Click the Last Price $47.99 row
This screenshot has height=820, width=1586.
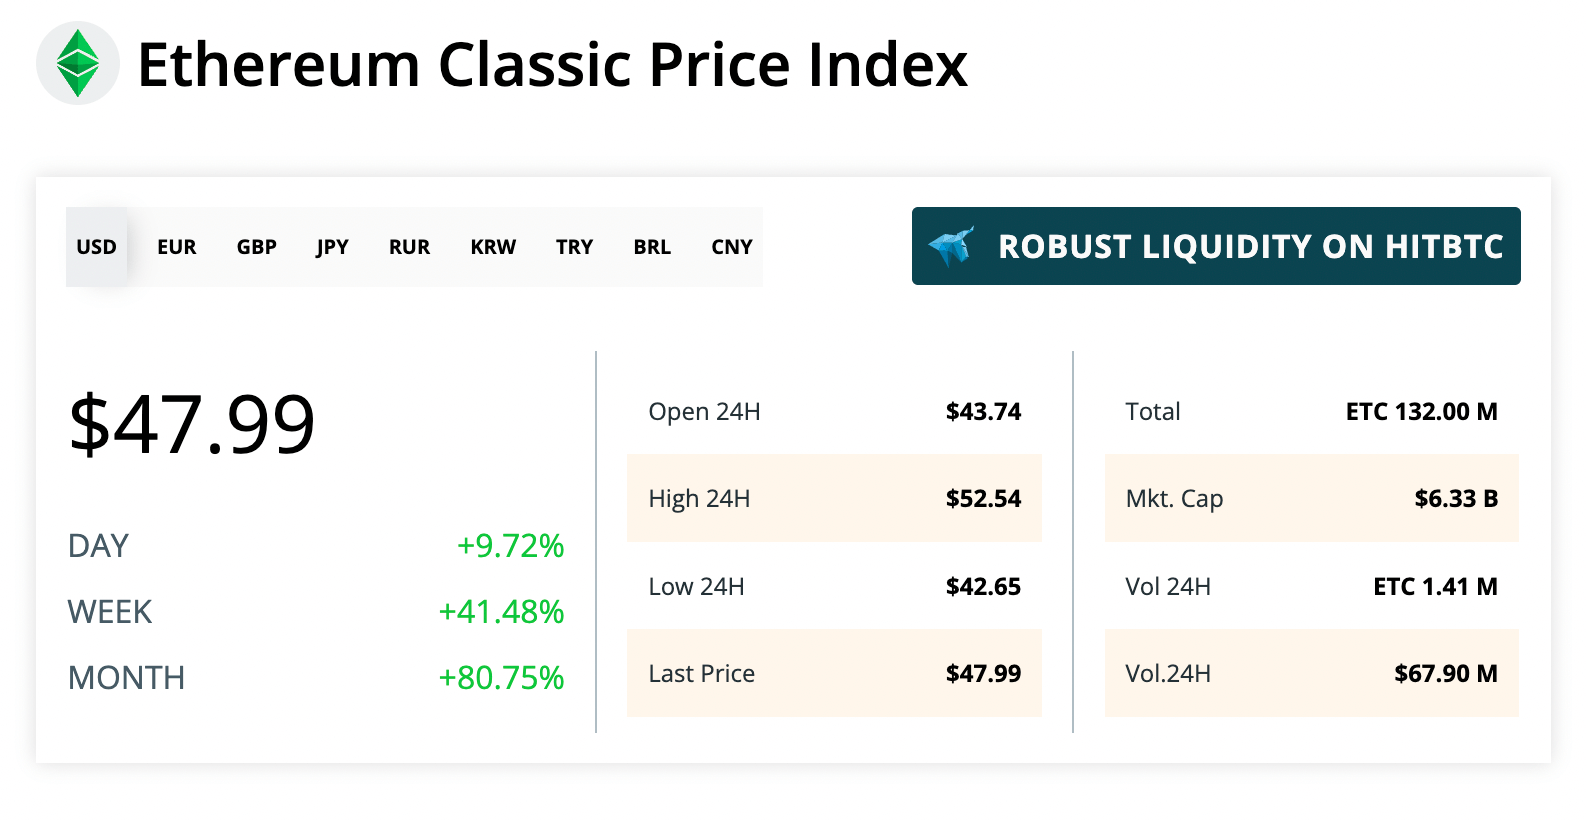coord(835,673)
